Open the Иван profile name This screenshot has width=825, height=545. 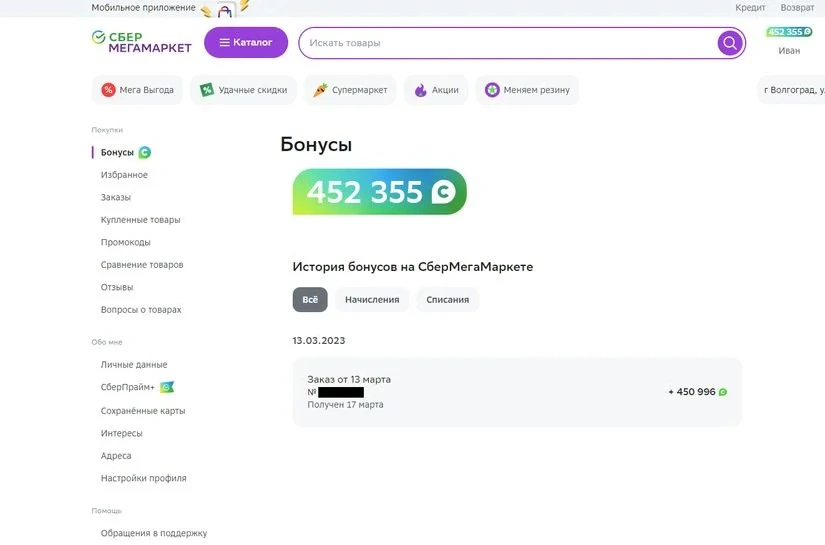pyautogui.click(x=789, y=51)
